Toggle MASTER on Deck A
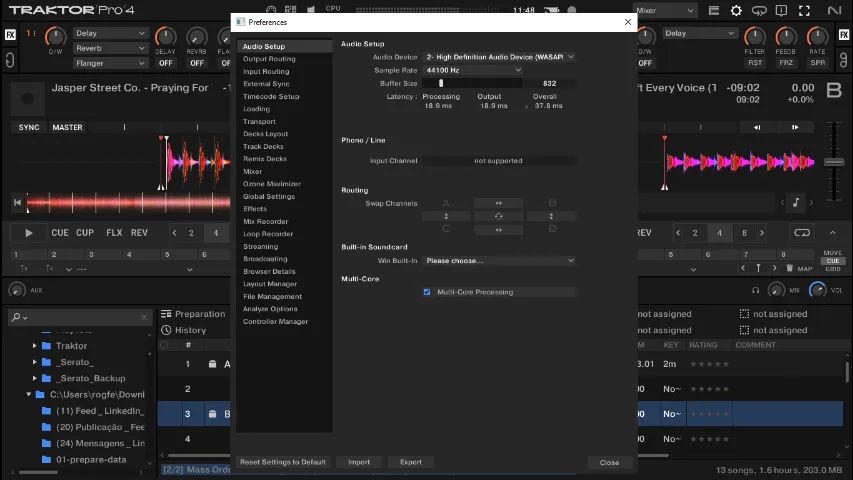The image size is (853, 480). (67, 127)
